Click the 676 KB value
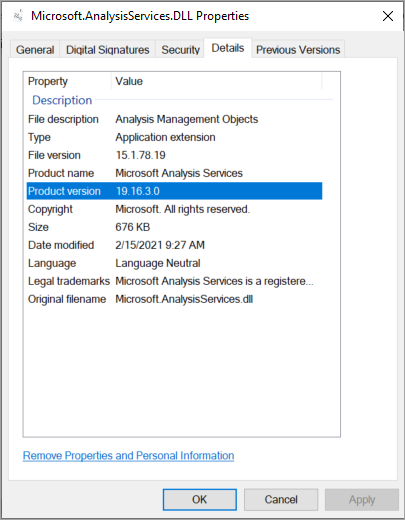The height and width of the screenshot is (520, 405). [x=133, y=227]
